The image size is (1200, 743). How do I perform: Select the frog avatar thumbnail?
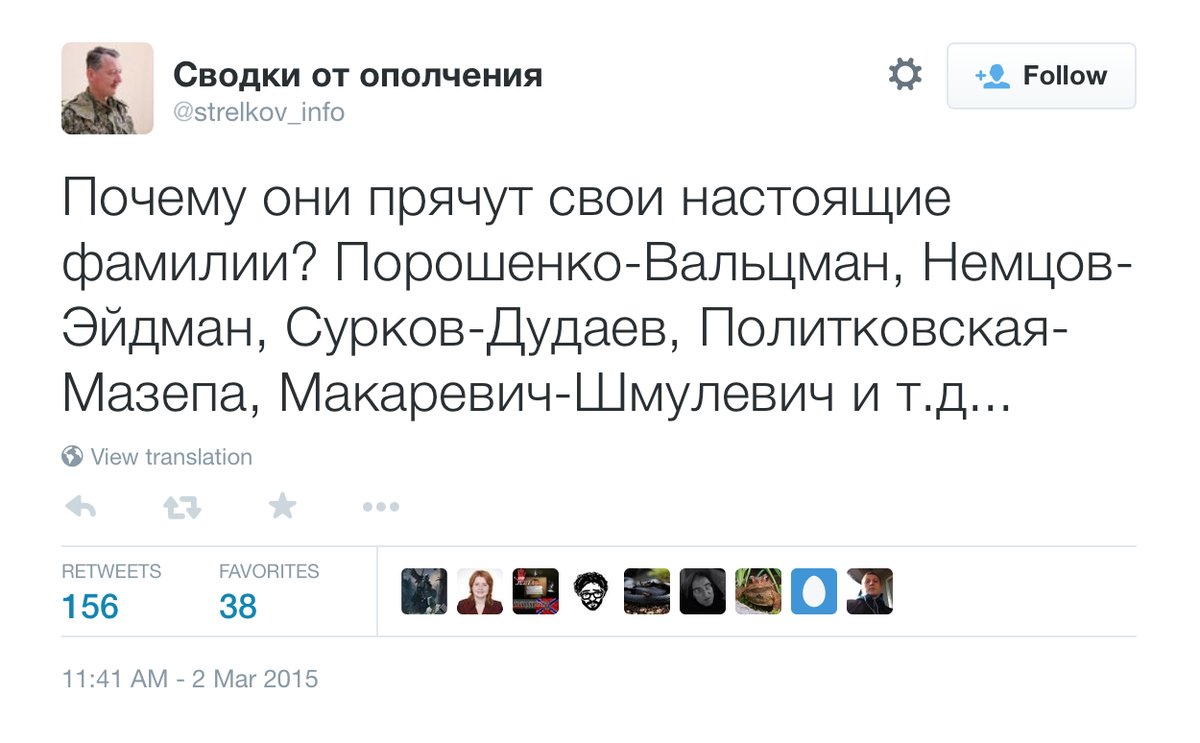758,591
